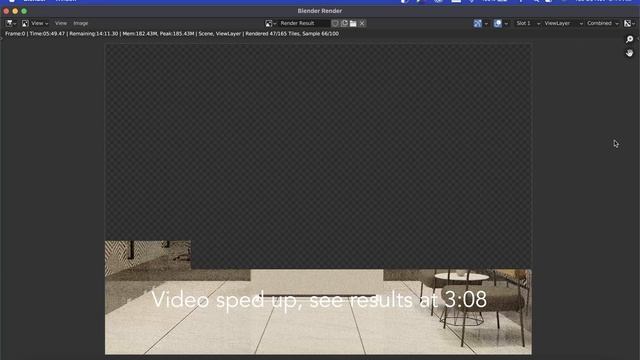
Task: Click the 'Mem:182.43M' status text
Action: pyautogui.click(x=140, y=34)
